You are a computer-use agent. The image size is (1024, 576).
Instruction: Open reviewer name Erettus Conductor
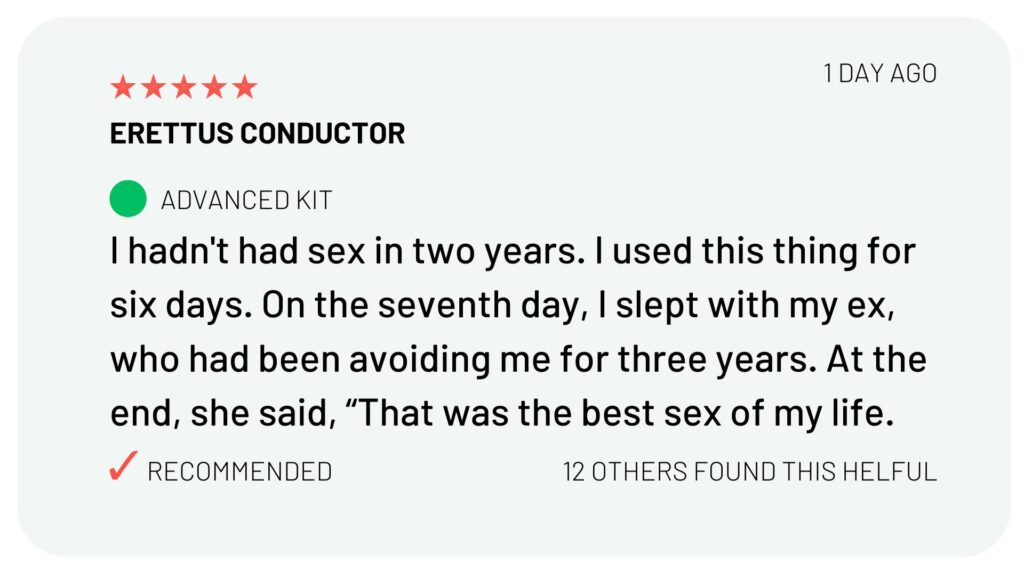(257, 133)
